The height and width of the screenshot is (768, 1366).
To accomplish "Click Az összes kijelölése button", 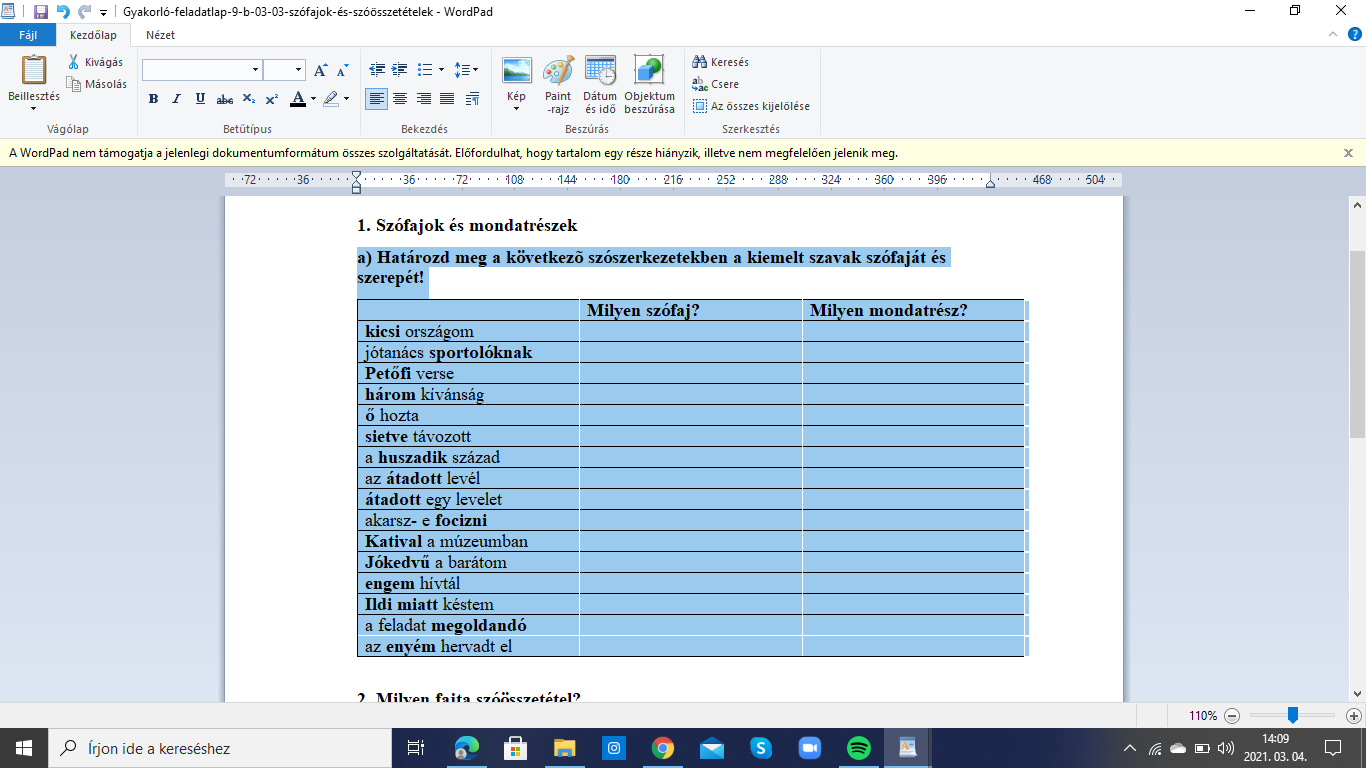I will tap(751, 106).
